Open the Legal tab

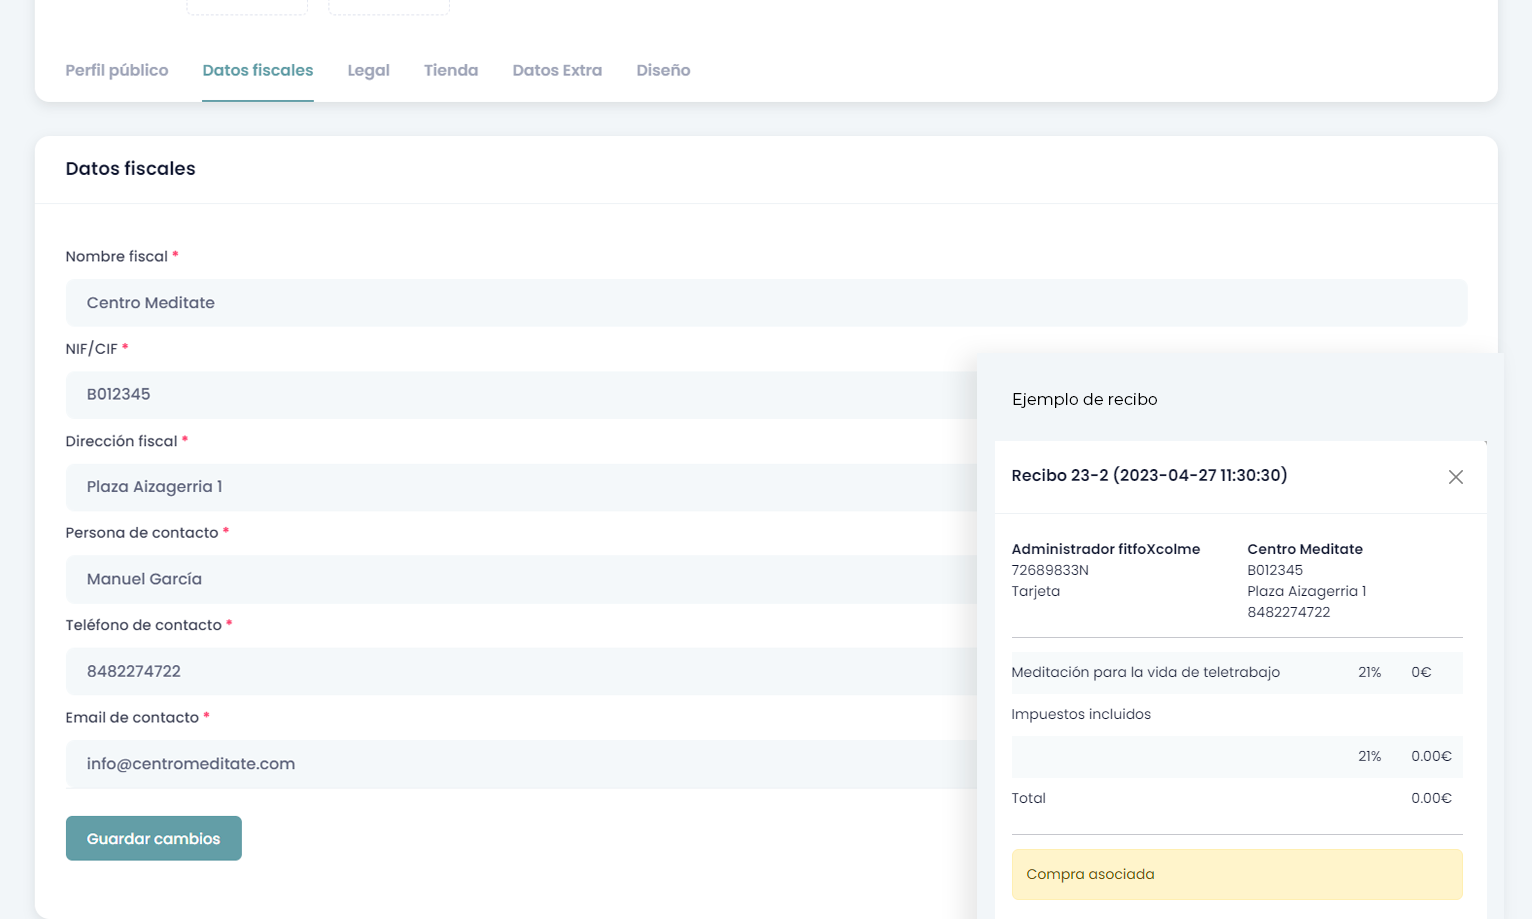pos(368,70)
